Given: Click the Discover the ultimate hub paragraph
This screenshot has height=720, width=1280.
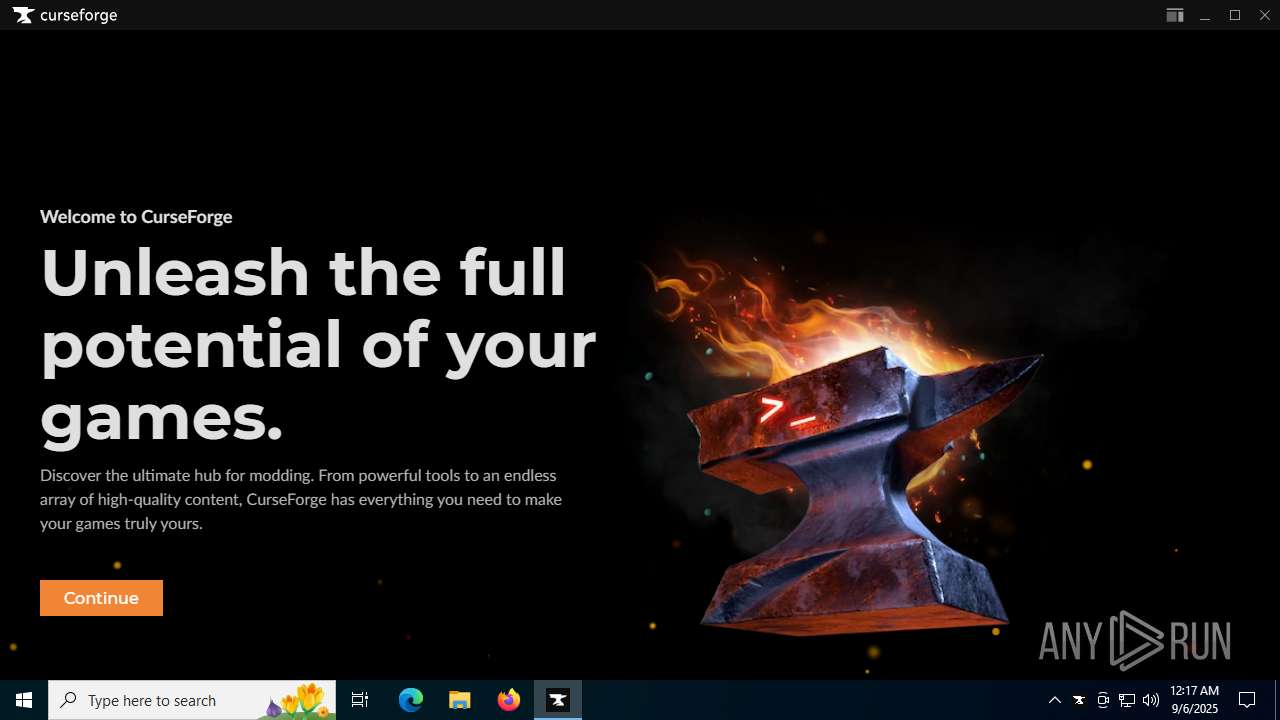Looking at the screenshot, I should [x=301, y=499].
